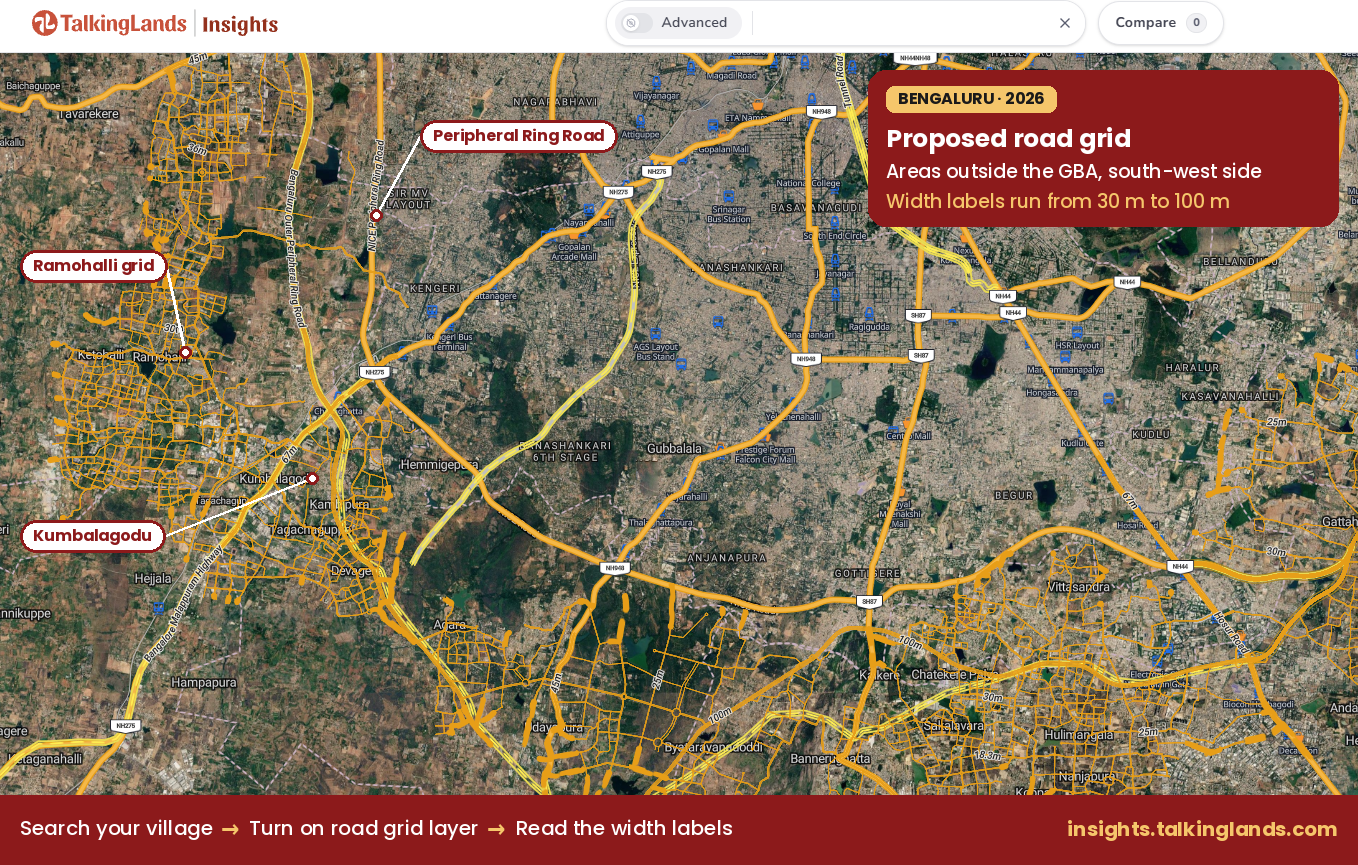
Task: Click the Gubbalala map label
Action: pos(675,449)
